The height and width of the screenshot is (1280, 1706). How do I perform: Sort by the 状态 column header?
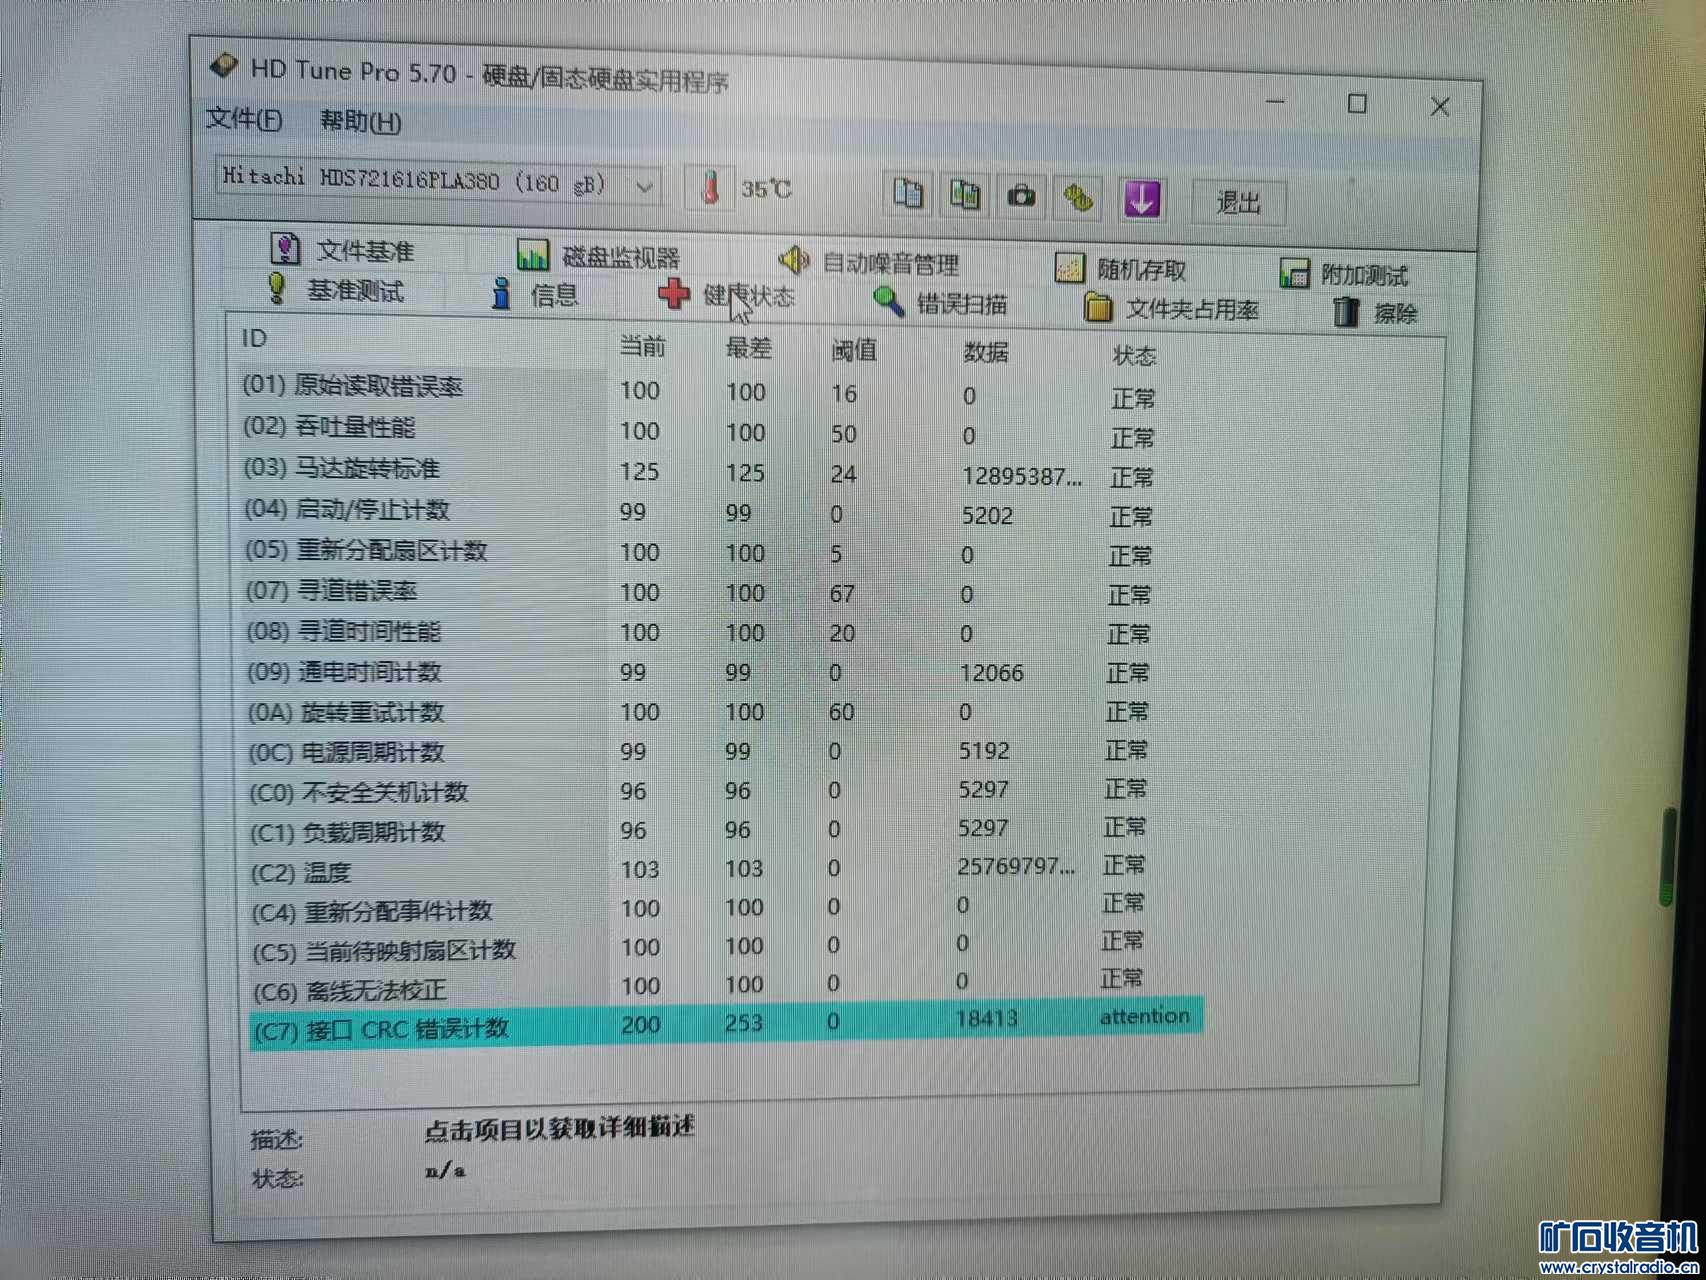(1134, 355)
